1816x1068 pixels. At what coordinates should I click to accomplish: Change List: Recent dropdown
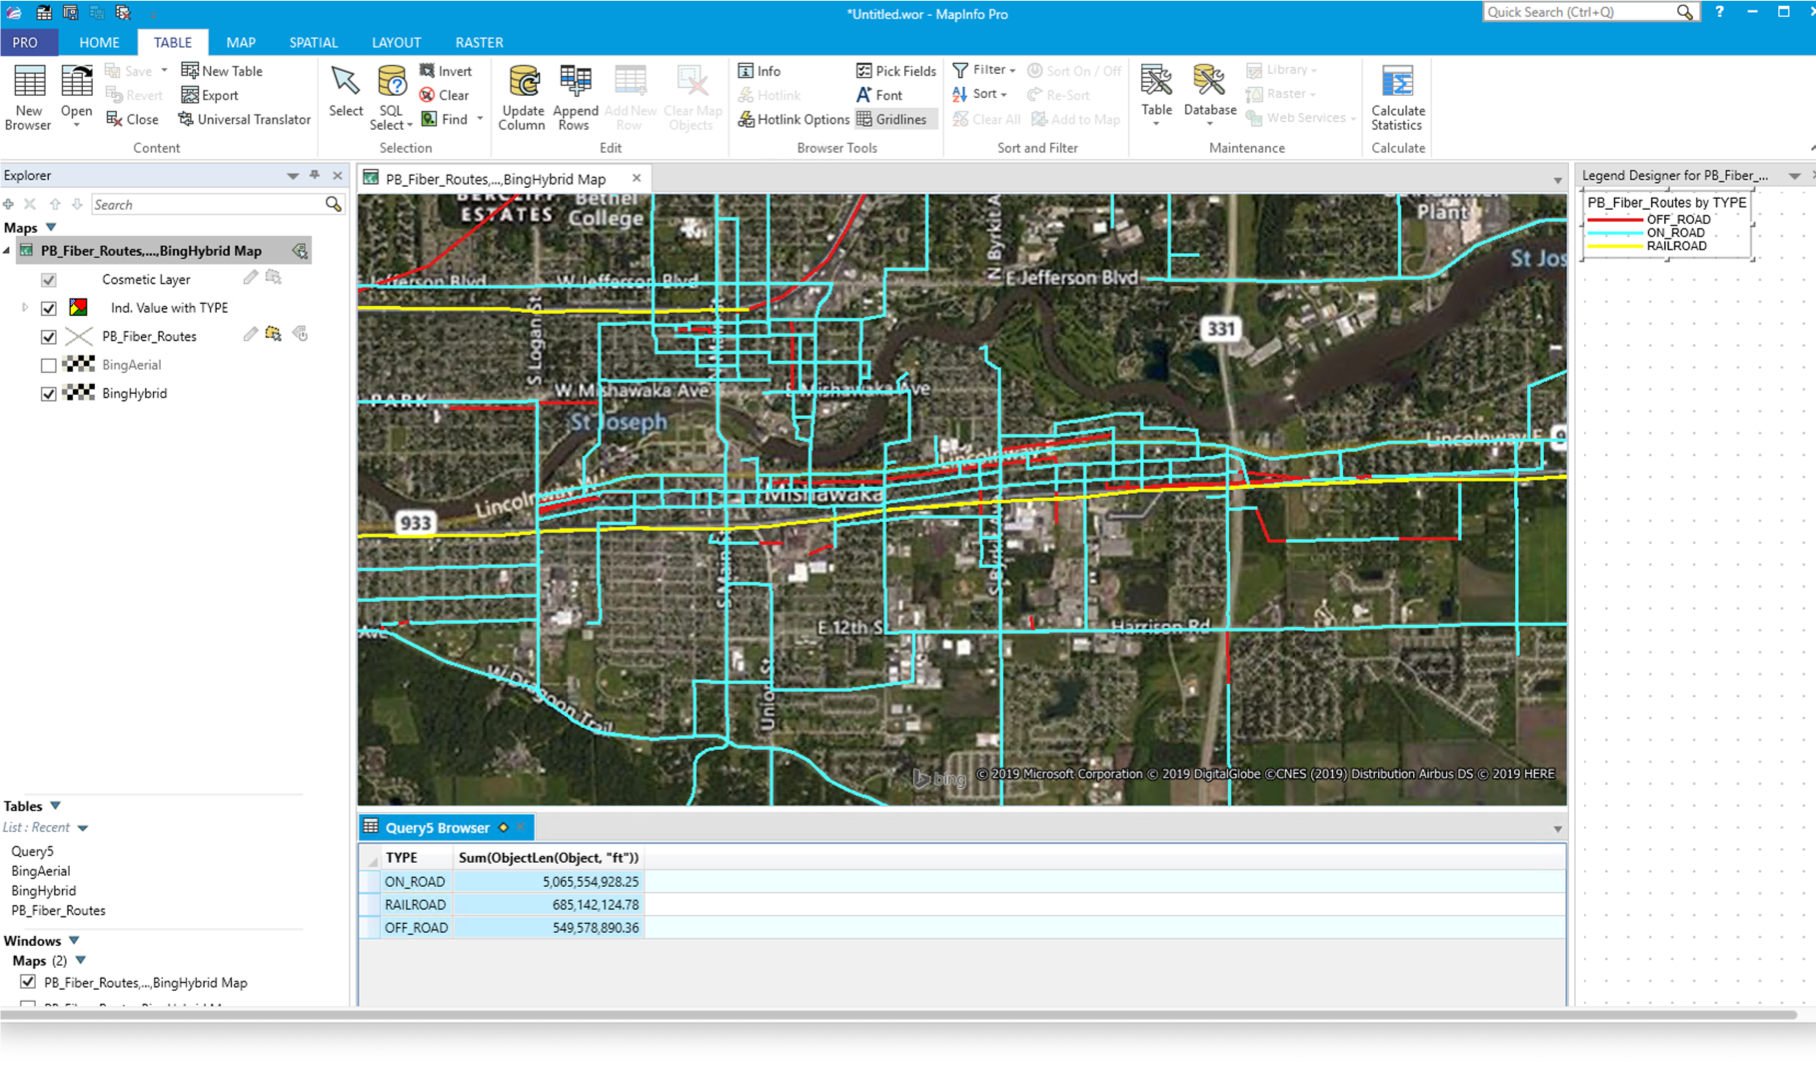(83, 828)
